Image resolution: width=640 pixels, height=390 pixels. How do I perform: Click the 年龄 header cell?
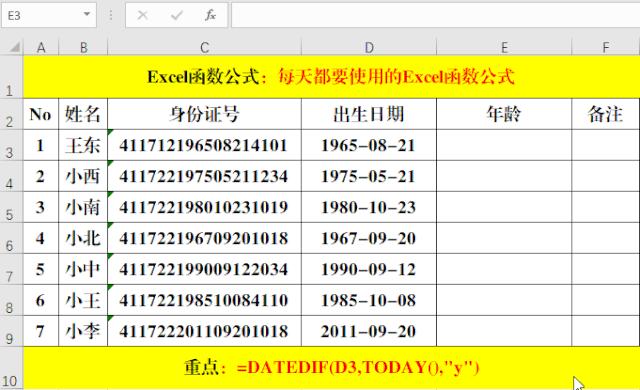point(504,114)
